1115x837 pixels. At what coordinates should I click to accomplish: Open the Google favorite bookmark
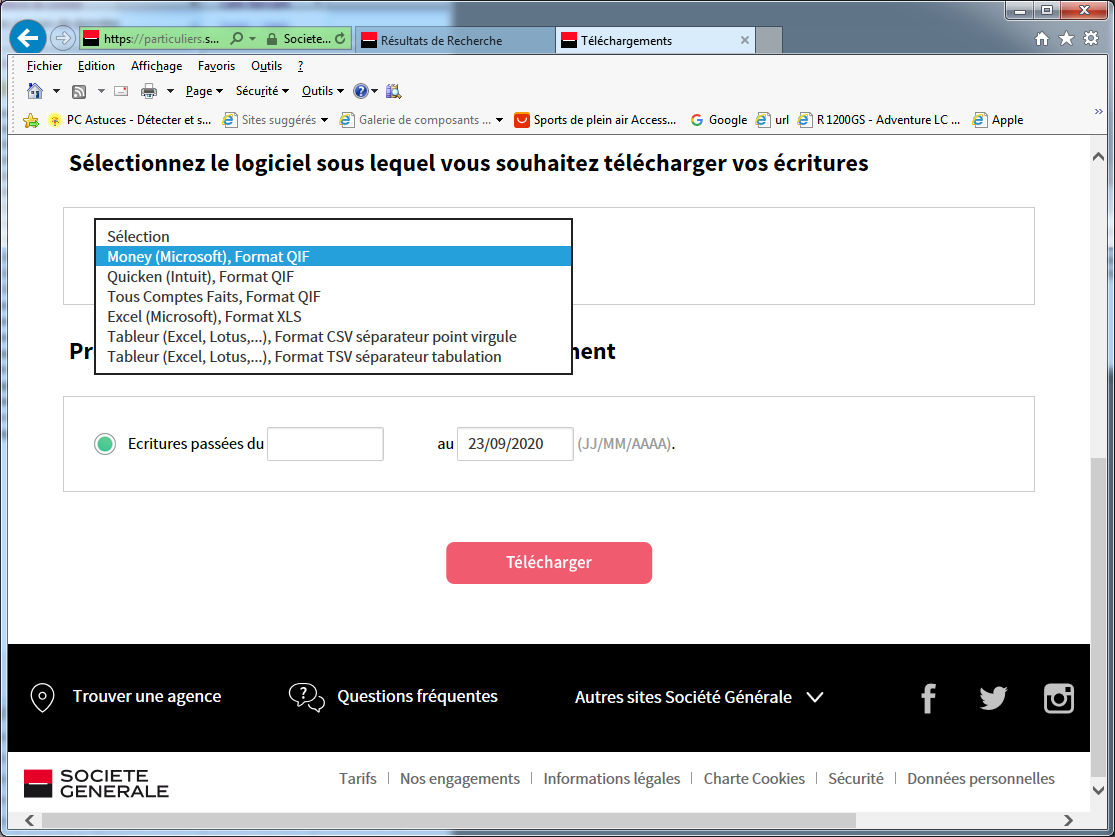pyautogui.click(x=719, y=120)
